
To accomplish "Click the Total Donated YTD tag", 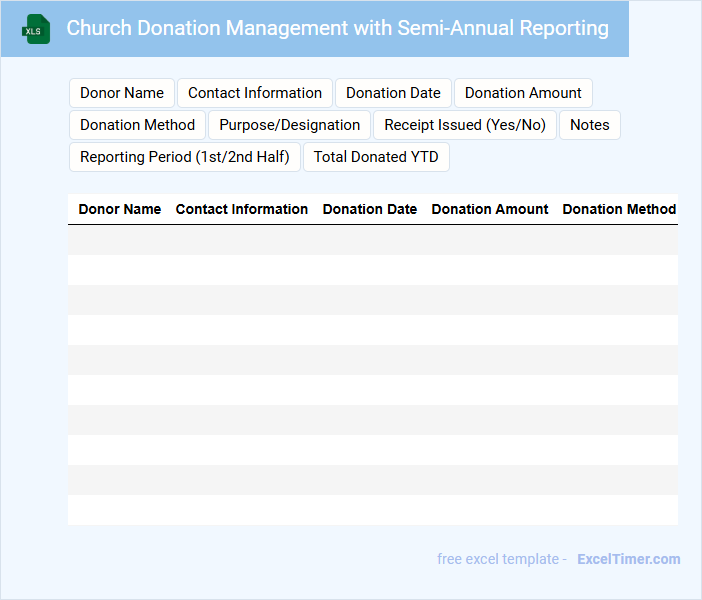I will pyautogui.click(x=376, y=157).
